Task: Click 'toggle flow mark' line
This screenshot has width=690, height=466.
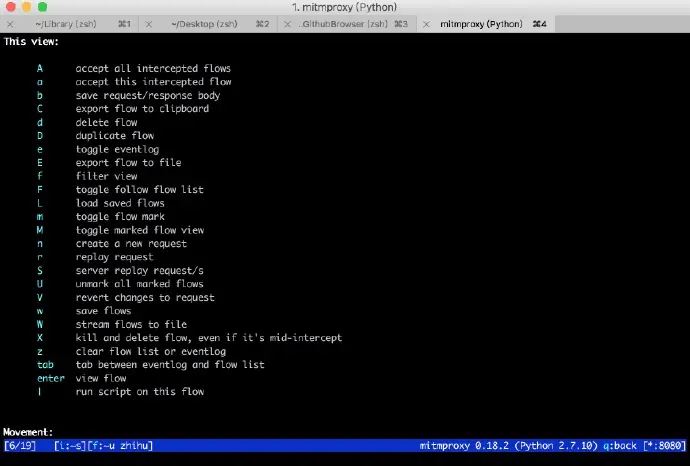Action: [120, 216]
